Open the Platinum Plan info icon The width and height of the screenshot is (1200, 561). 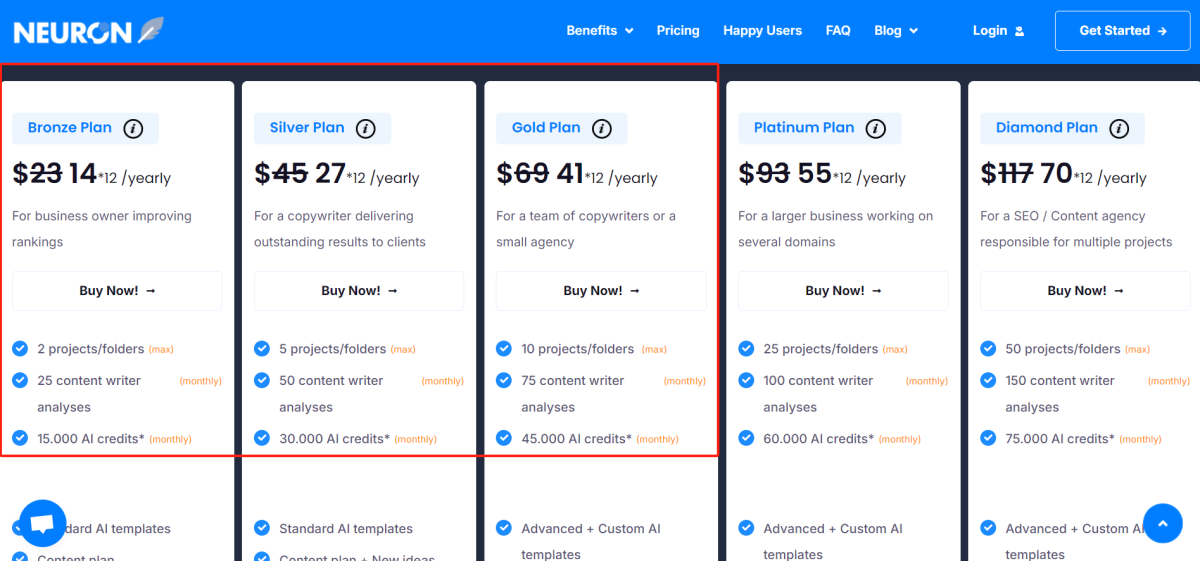coord(876,128)
